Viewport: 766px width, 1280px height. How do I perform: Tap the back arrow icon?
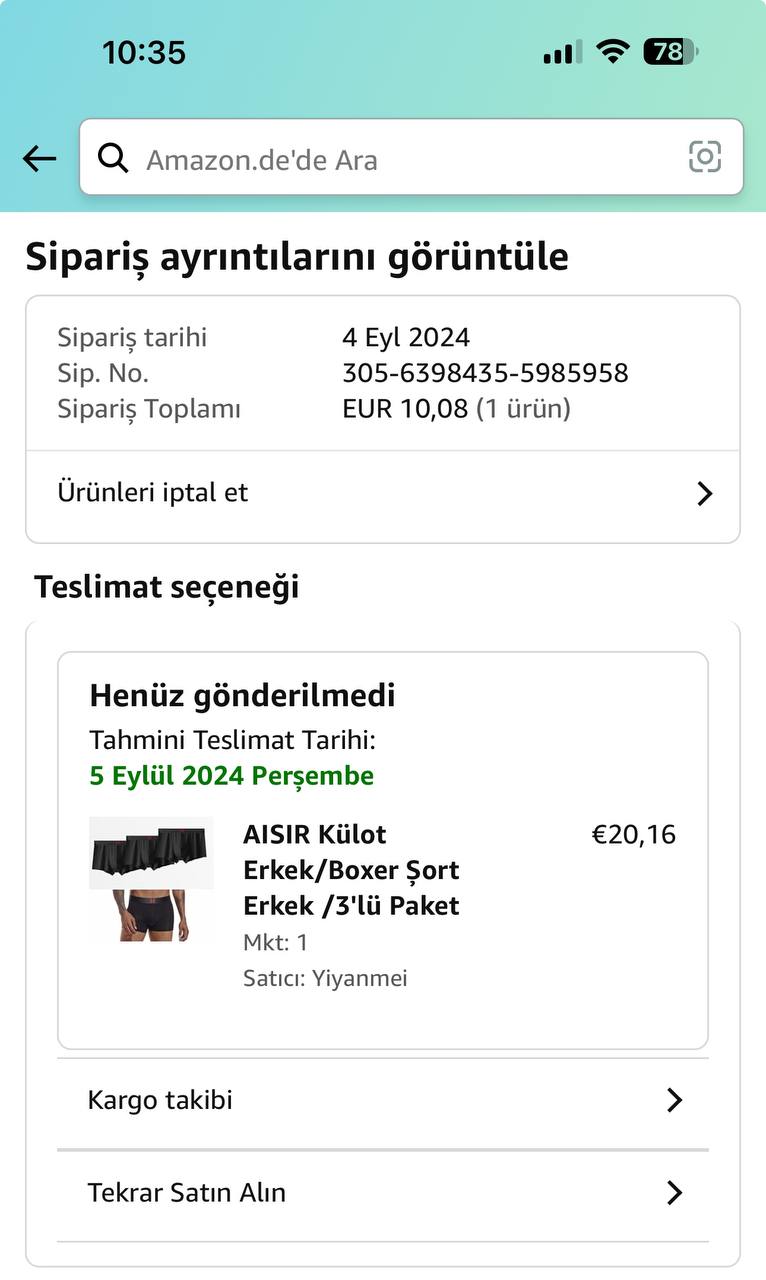39,158
